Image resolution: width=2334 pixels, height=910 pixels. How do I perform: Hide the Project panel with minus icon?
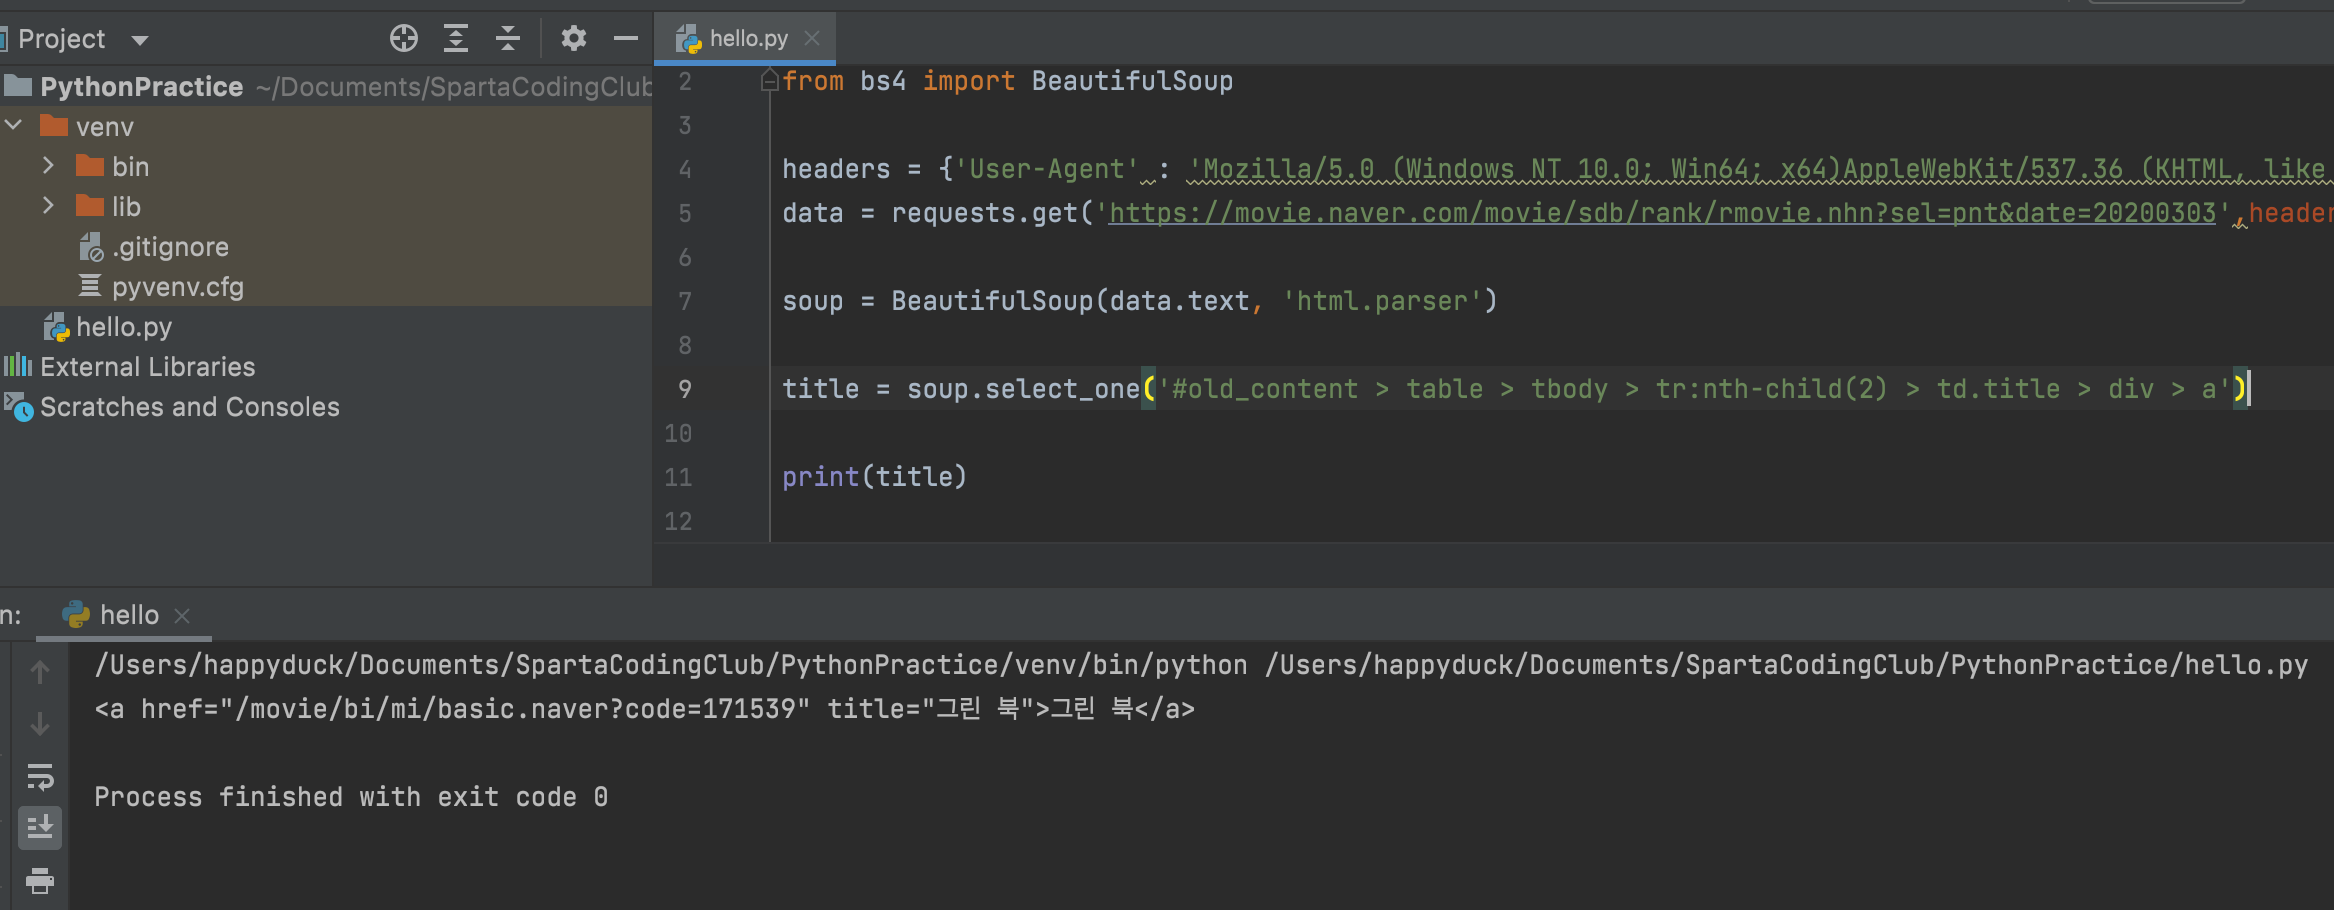[x=626, y=38]
